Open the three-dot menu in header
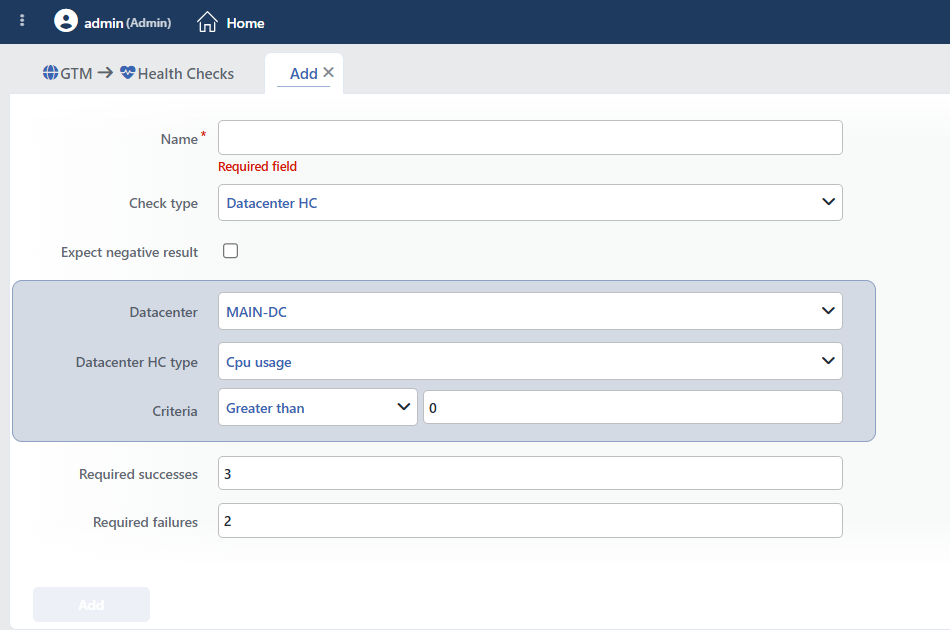The width and height of the screenshot is (950, 630). [22, 21]
